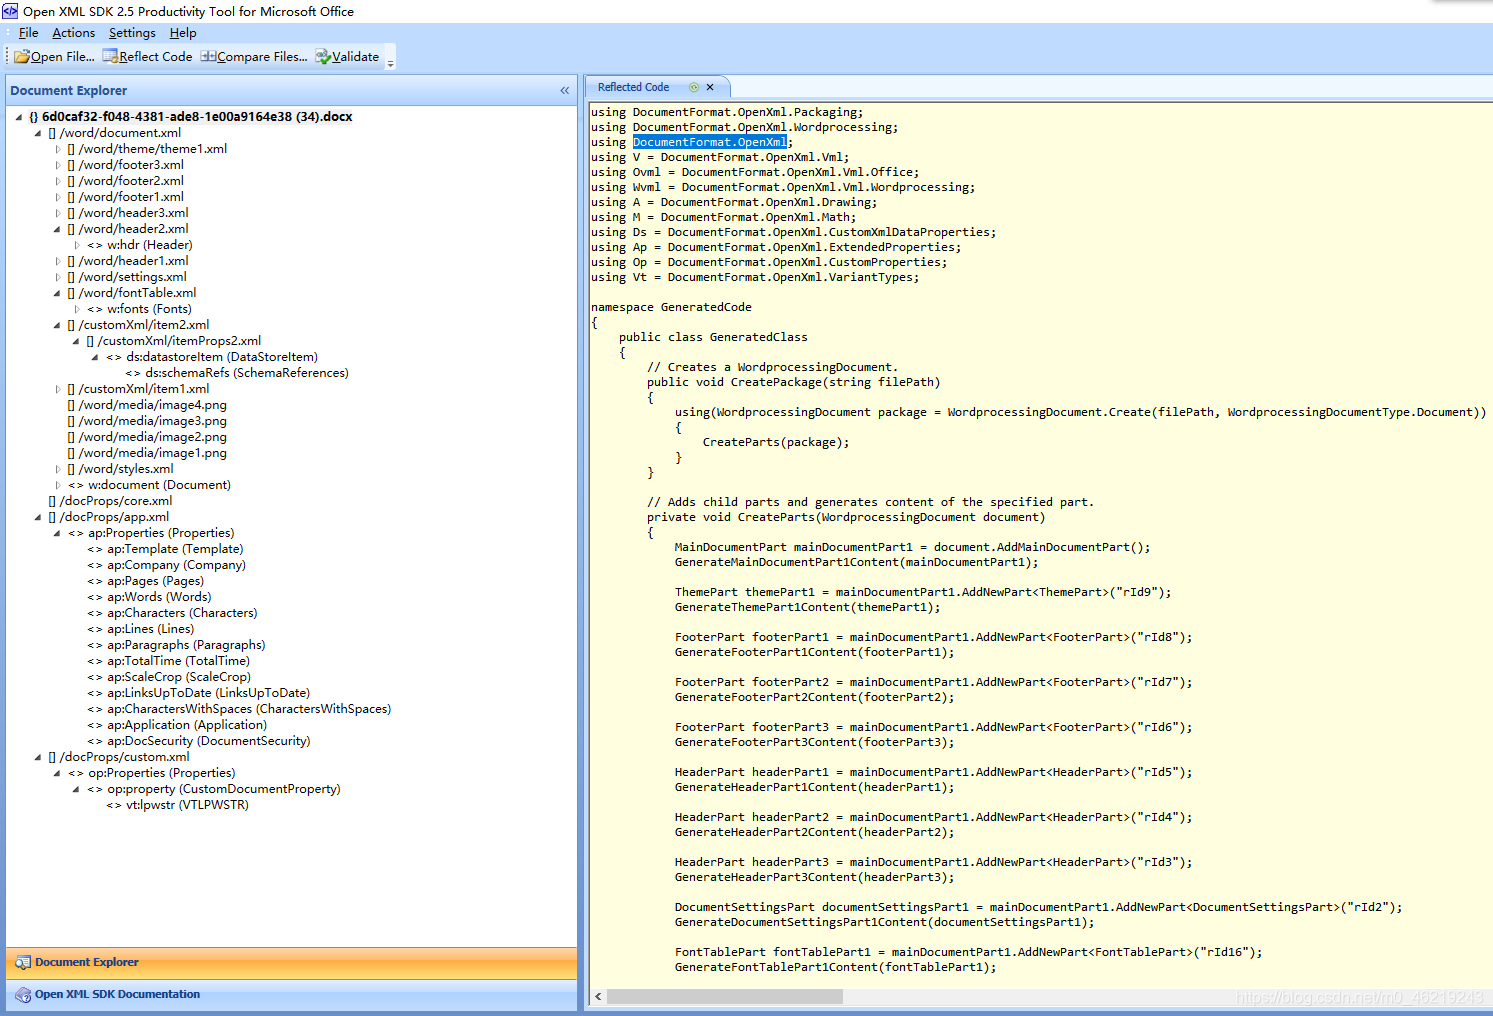Open the Open XML SDK Documentation pane
1493x1016 pixels.
click(291, 995)
